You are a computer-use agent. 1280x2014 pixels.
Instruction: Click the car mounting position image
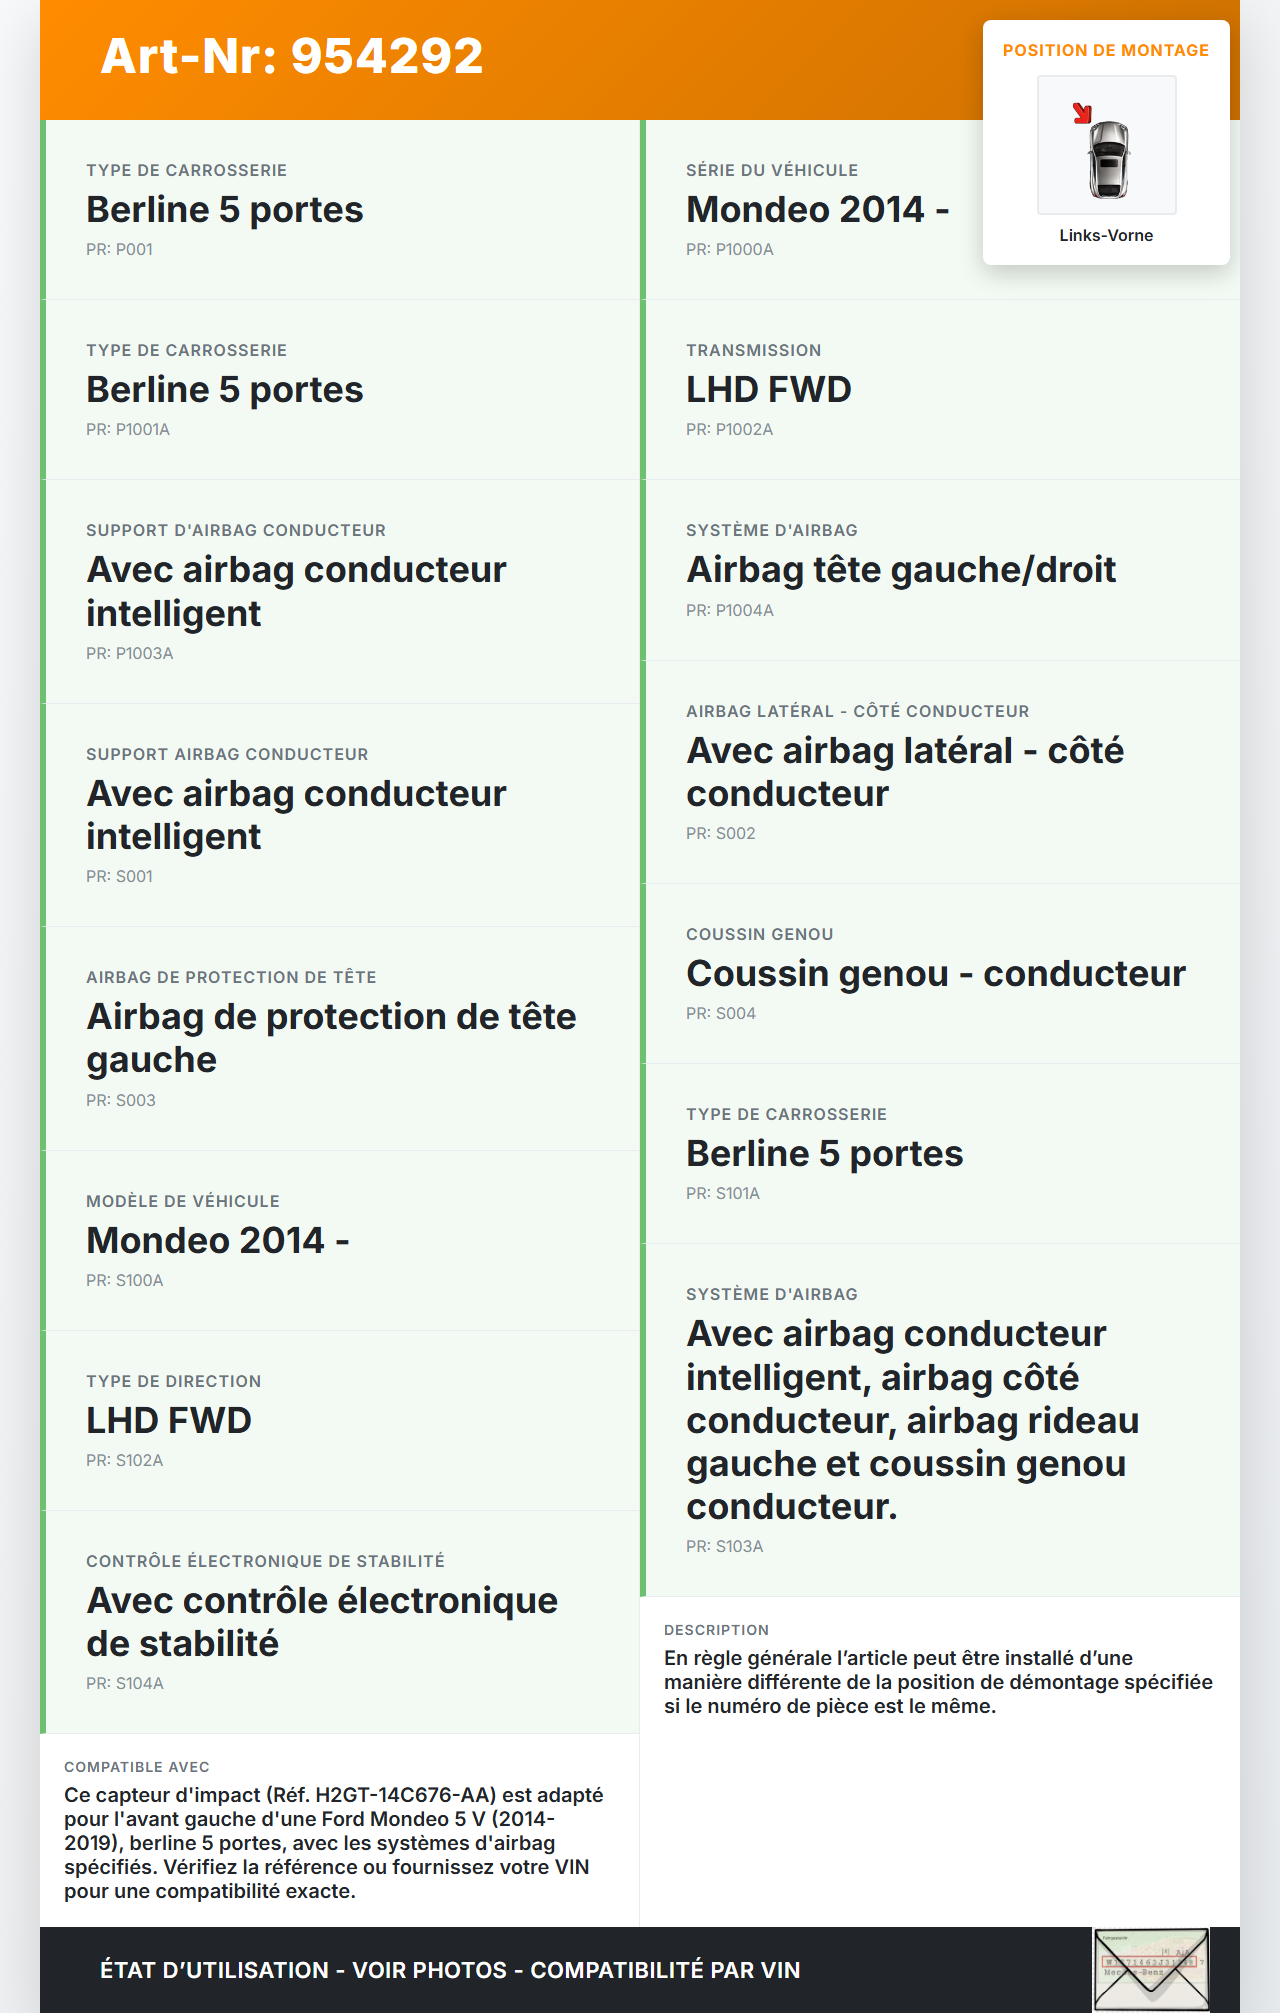pos(1107,146)
